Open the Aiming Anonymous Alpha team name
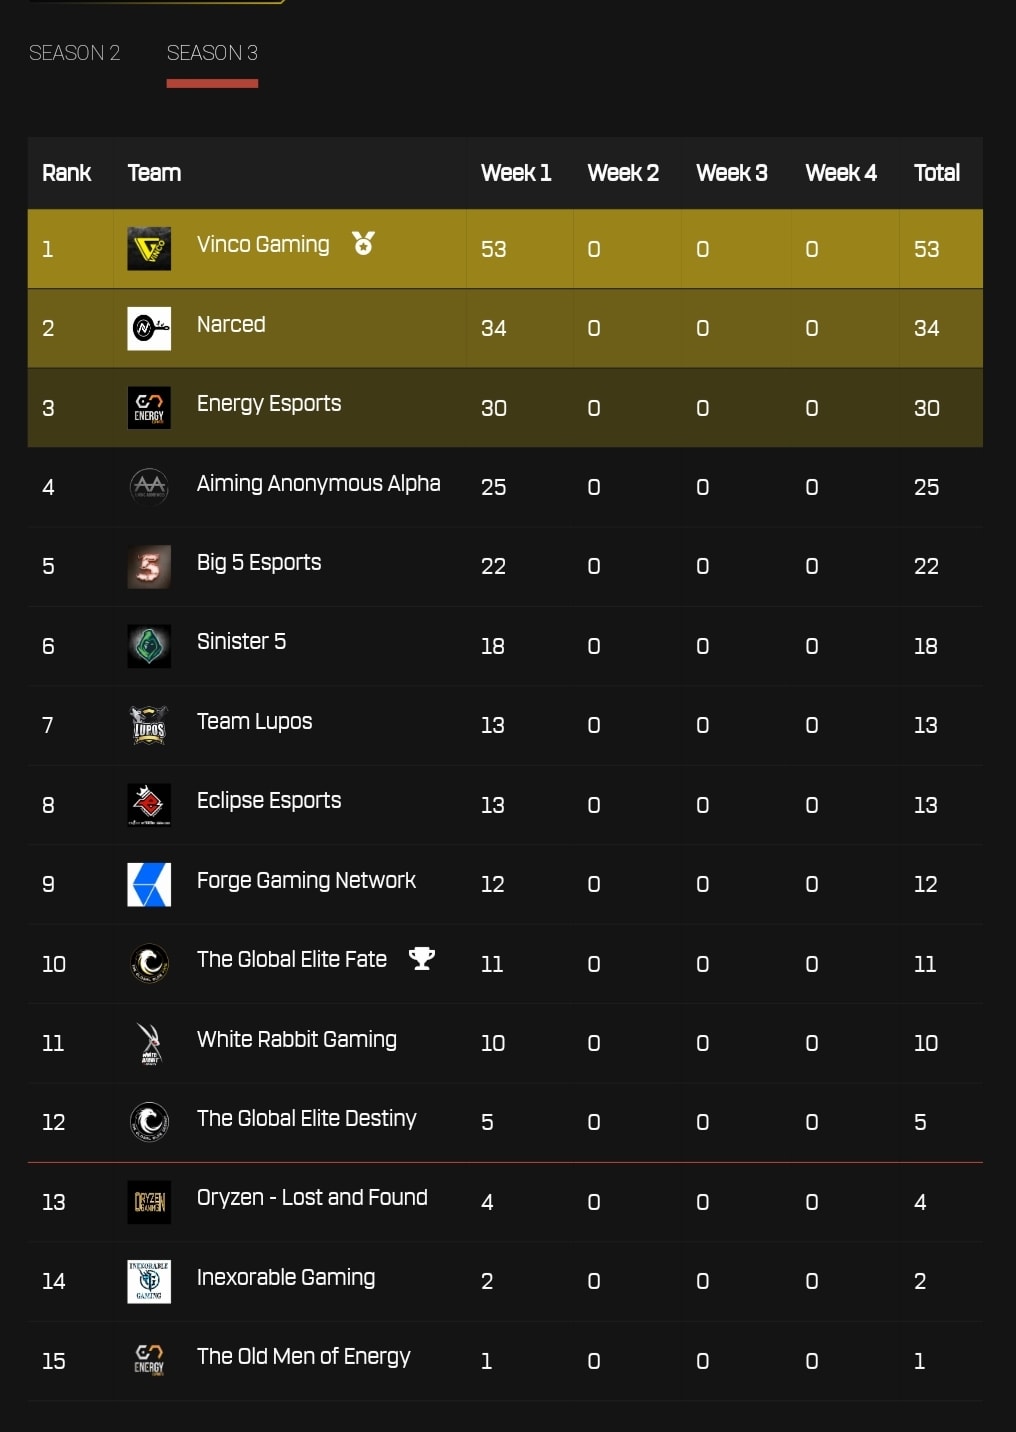This screenshot has height=1432, width=1016. pos(318,484)
